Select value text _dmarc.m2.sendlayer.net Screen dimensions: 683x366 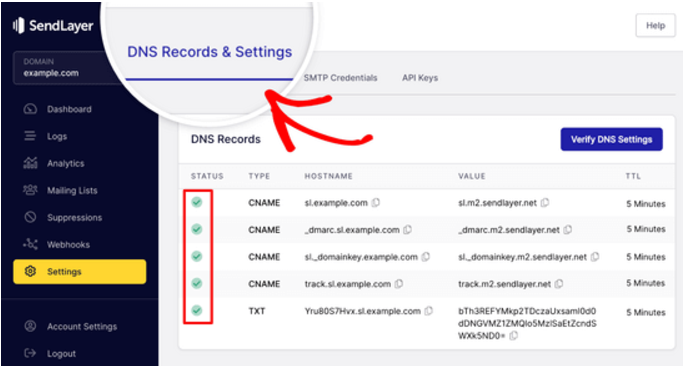tap(509, 230)
